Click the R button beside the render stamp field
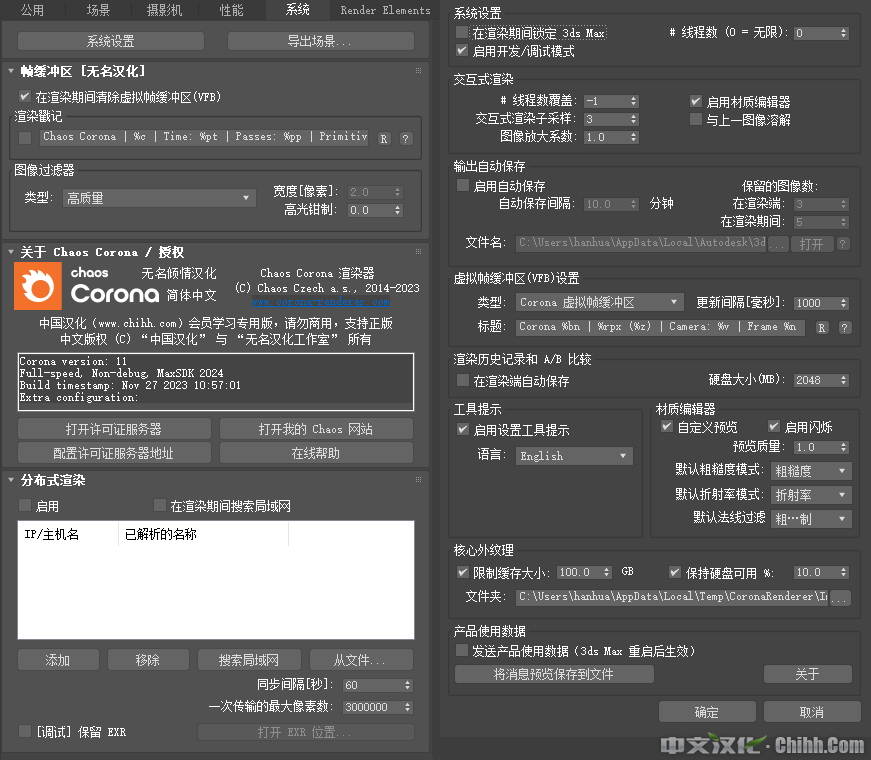Viewport: 871px width, 760px height. 384,139
